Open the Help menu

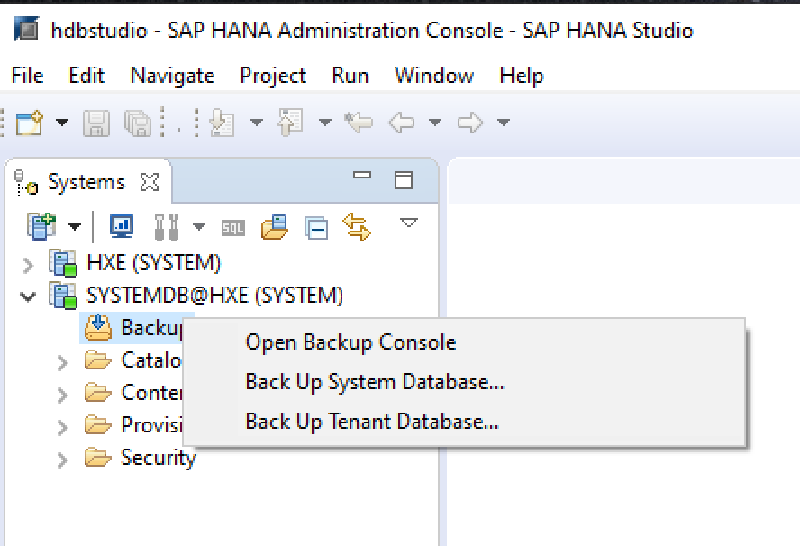521,76
